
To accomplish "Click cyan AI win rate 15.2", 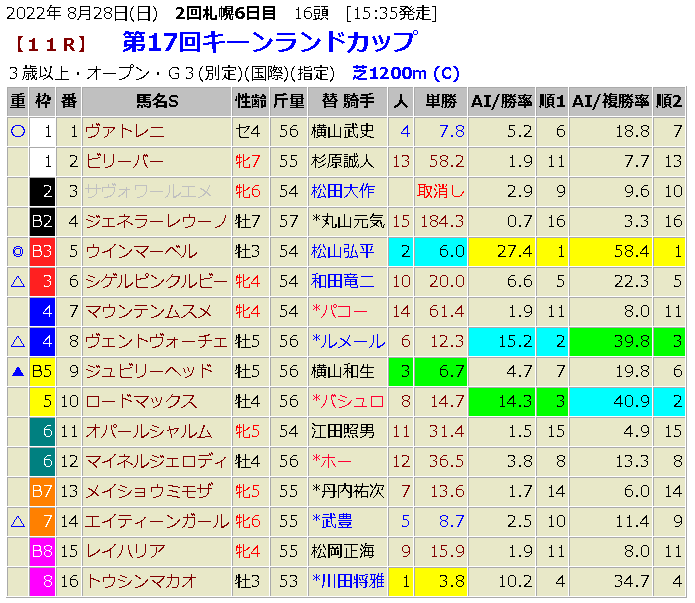I will pos(502,341).
